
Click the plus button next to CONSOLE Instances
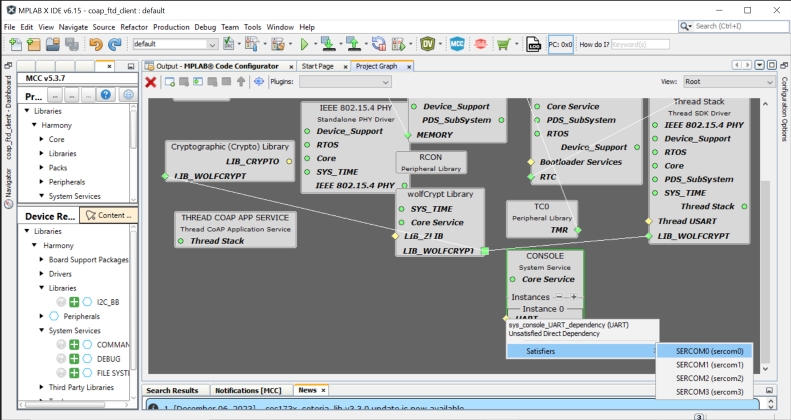574,297
